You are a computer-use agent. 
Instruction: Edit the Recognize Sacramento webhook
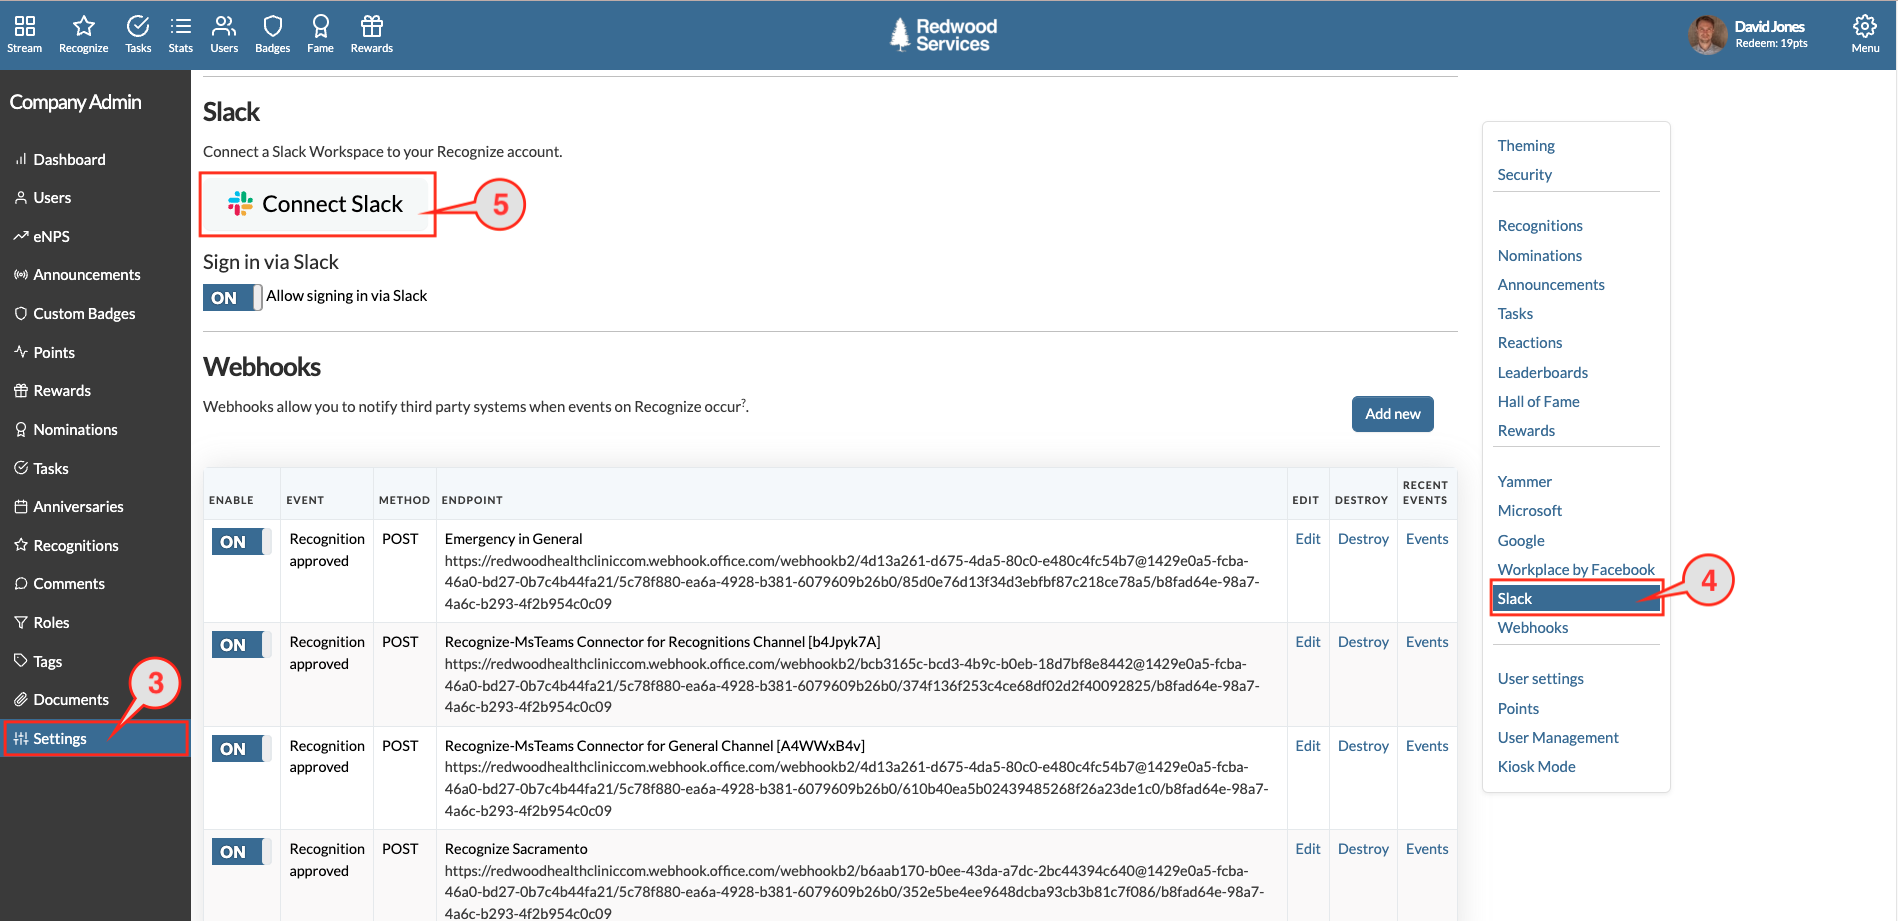pyautogui.click(x=1308, y=849)
